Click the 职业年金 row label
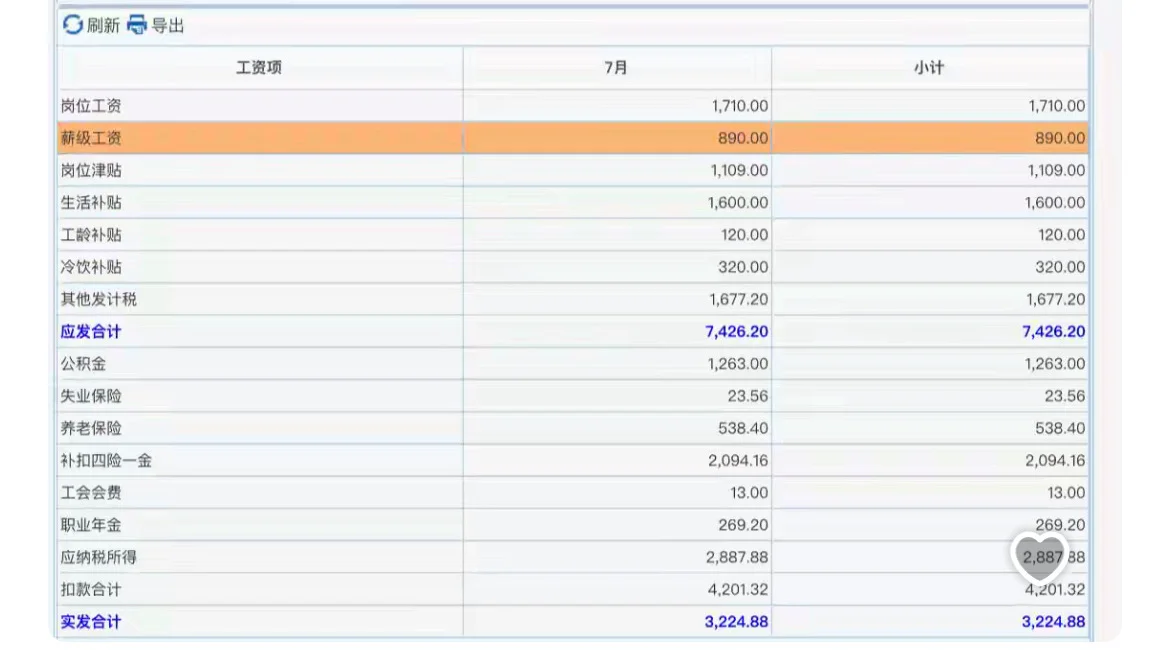Image resolution: width=1170 pixels, height=659 pixels. point(91,524)
